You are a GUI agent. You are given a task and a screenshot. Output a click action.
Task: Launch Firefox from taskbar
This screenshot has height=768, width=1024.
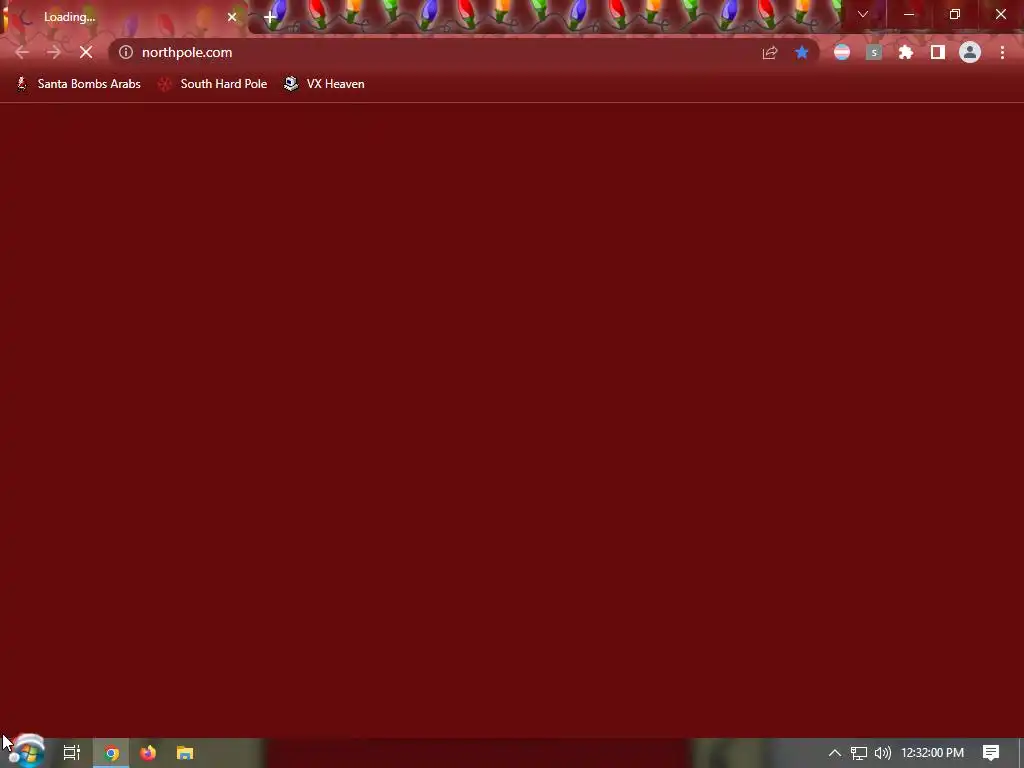click(148, 753)
